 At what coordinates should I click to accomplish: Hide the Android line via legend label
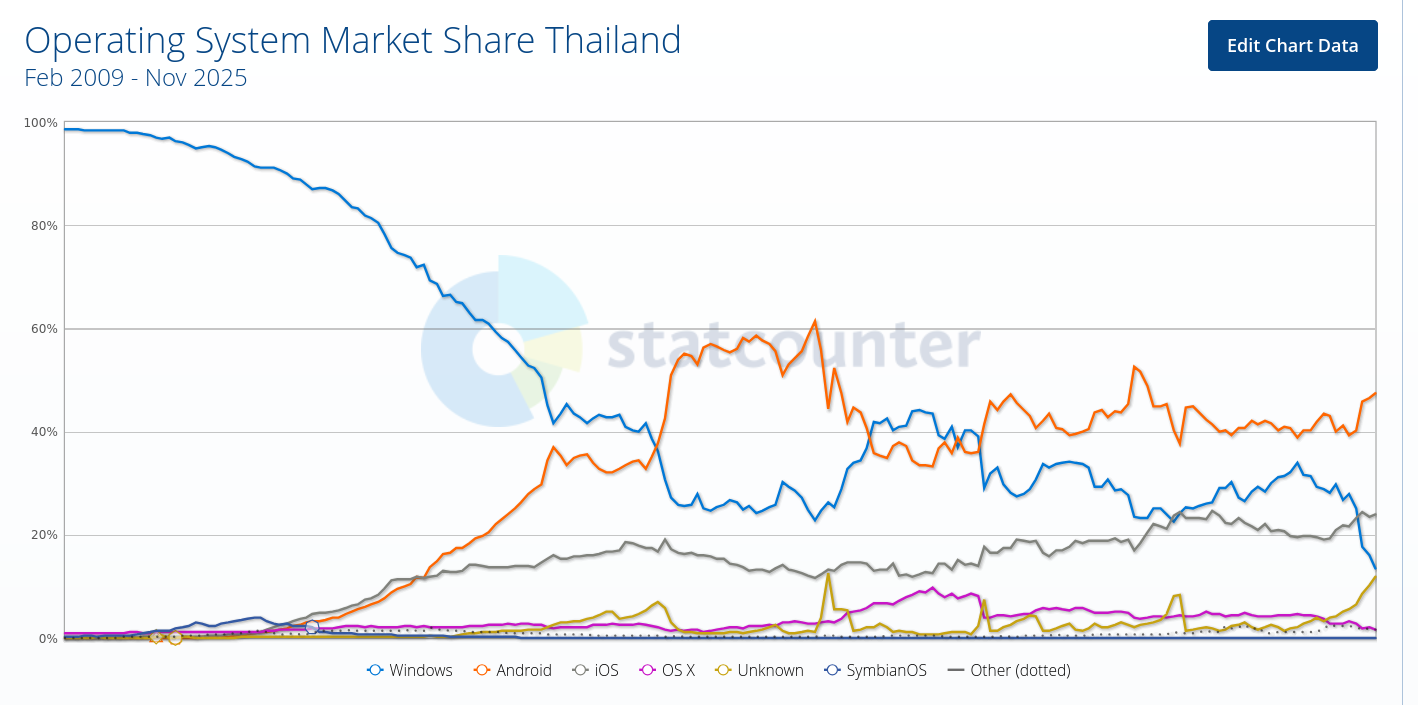[x=524, y=670]
